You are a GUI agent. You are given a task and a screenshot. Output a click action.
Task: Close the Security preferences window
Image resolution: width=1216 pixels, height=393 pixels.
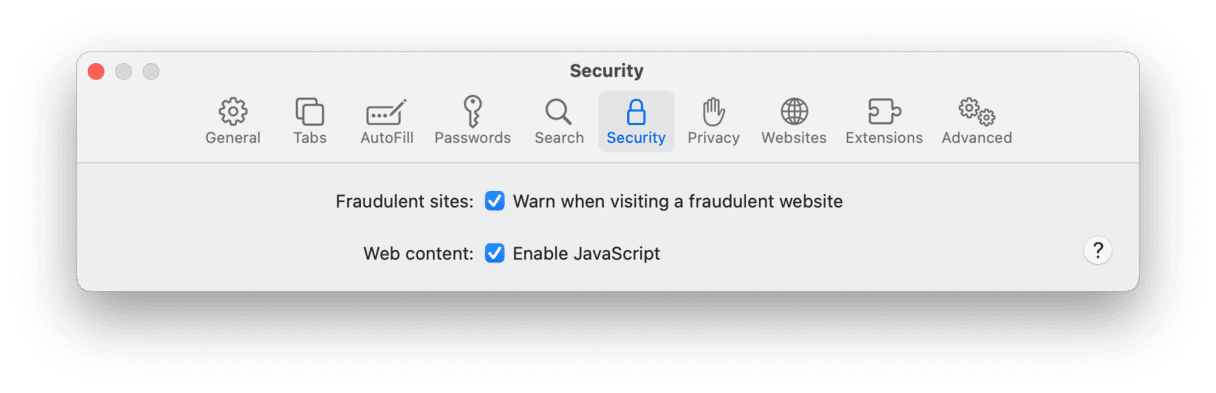(96, 71)
